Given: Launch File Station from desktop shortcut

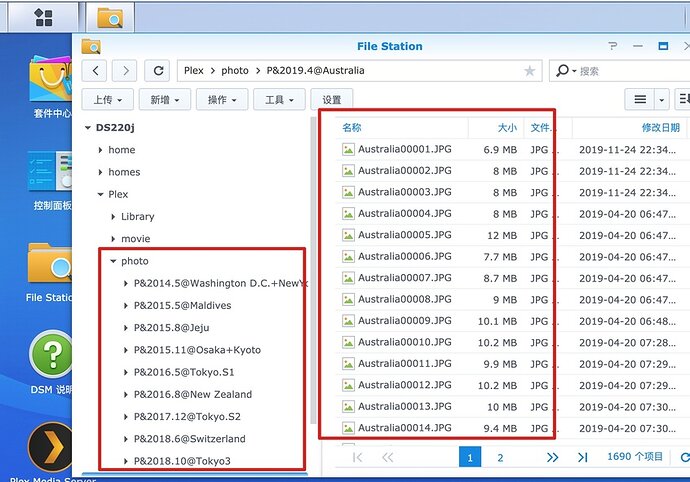Looking at the screenshot, I should (49, 263).
